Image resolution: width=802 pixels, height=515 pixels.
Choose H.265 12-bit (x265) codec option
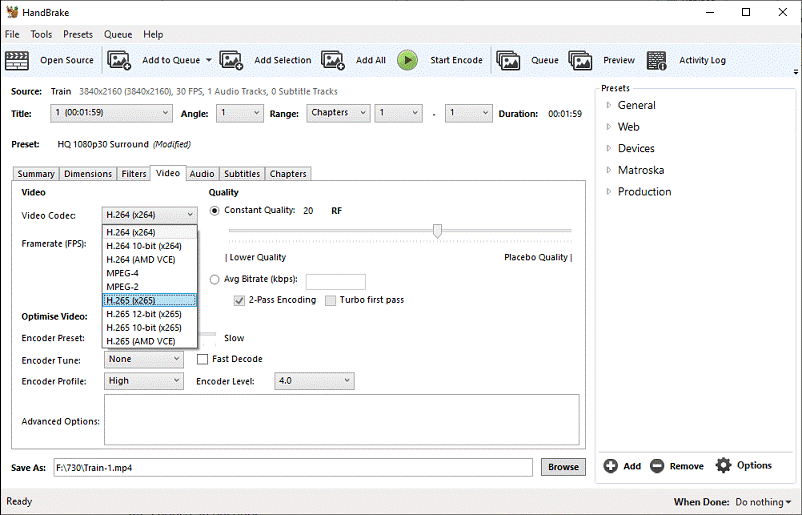pyautogui.click(x=150, y=314)
